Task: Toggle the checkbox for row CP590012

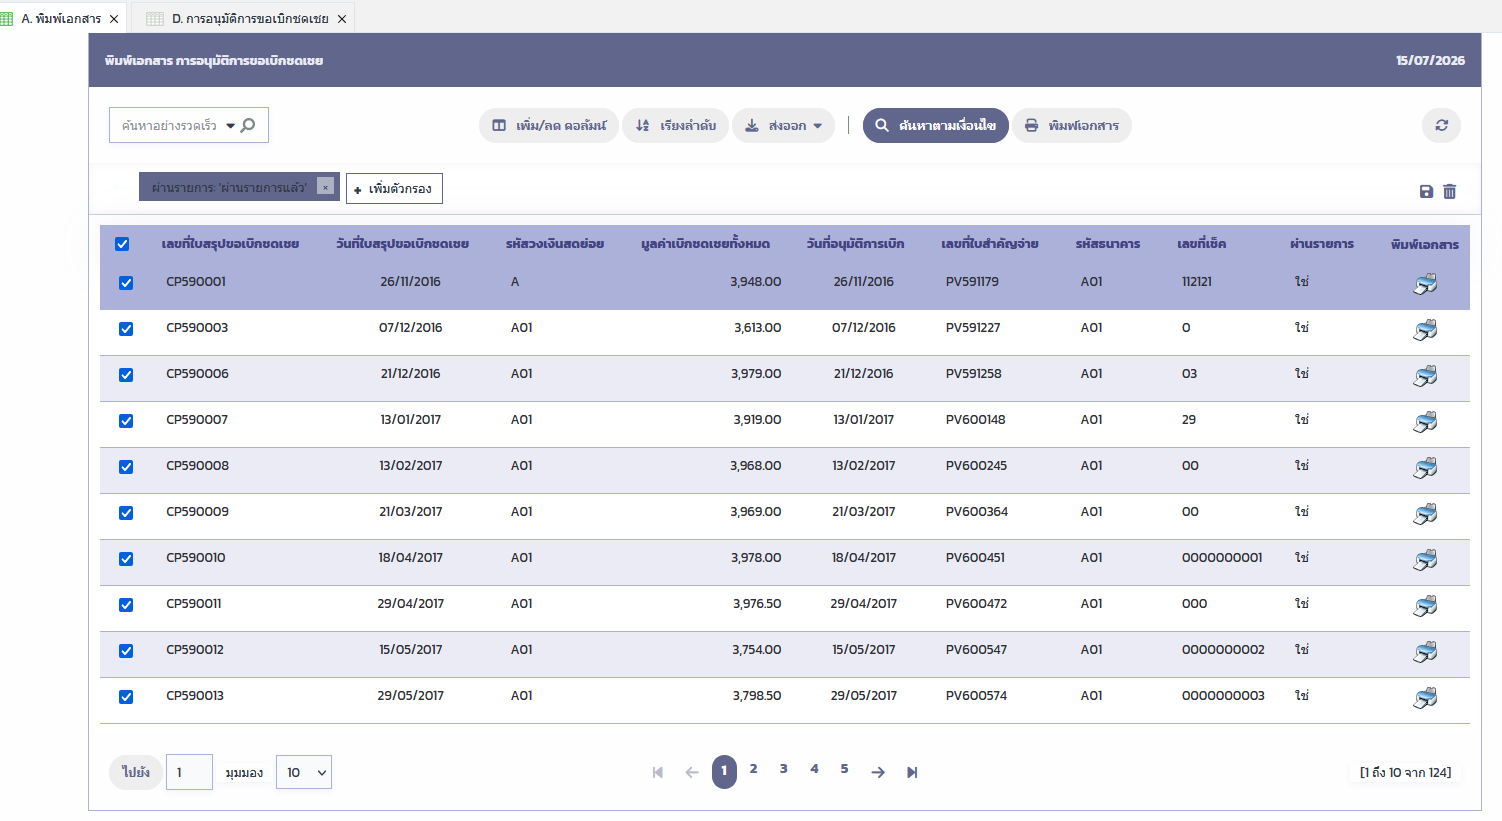Action: click(126, 651)
